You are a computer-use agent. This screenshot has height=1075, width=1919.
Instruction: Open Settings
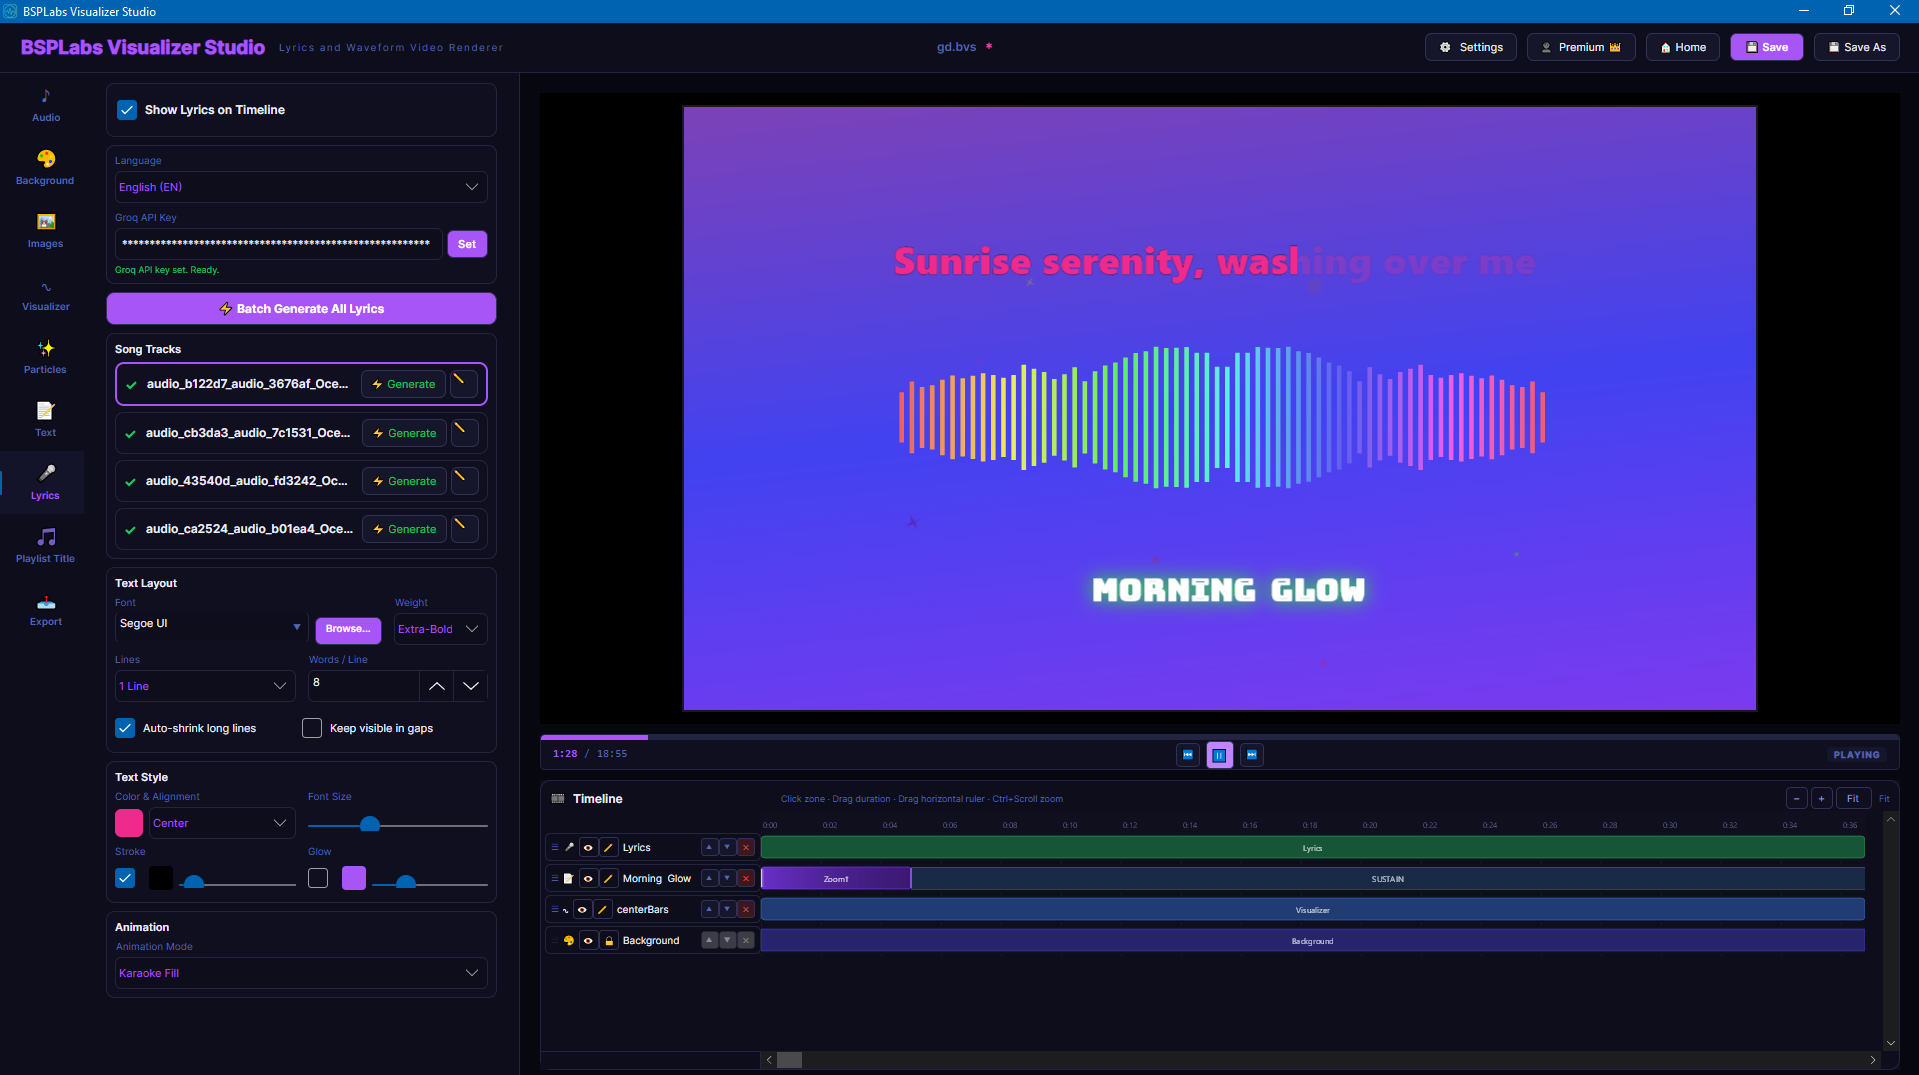tap(1471, 47)
